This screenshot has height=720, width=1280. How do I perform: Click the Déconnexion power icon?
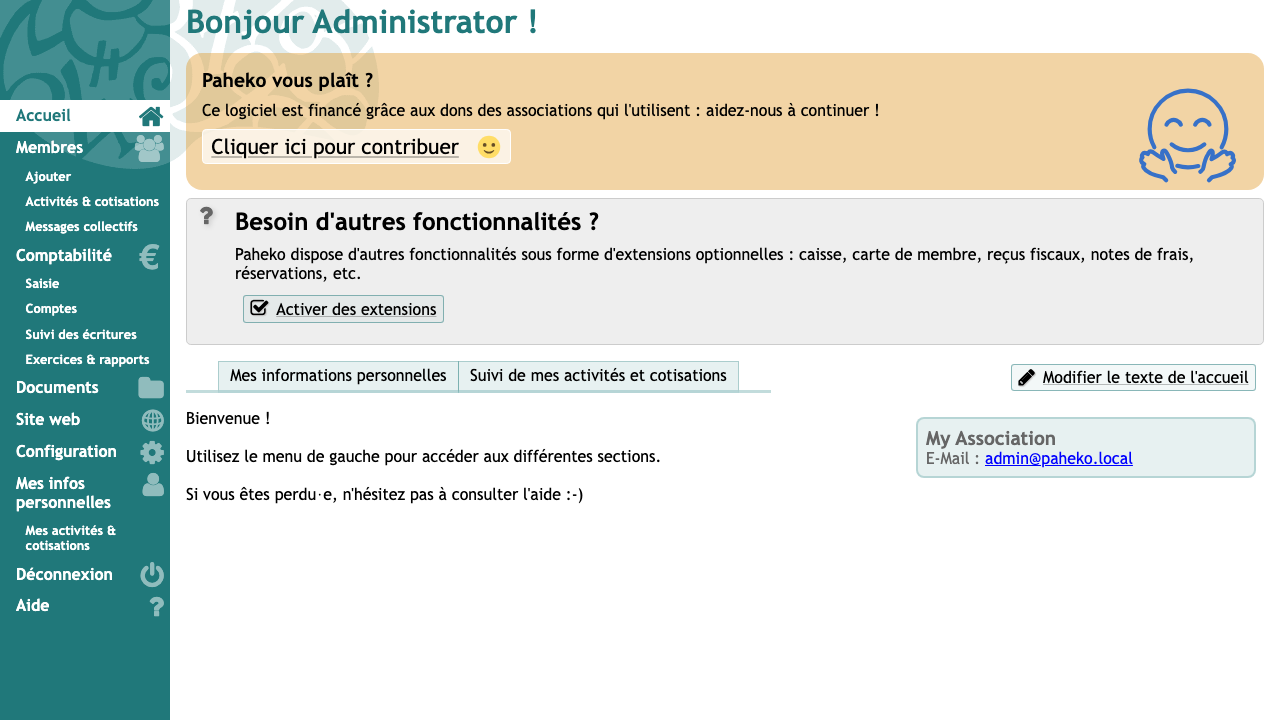pos(152,574)
